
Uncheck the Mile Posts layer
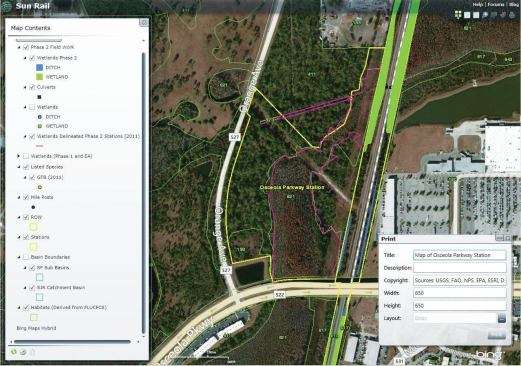click(x=26, y=197)
